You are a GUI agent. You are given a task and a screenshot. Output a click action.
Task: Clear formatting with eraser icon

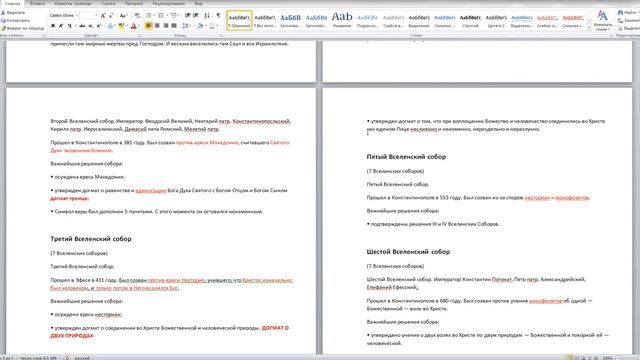point(137,16)
